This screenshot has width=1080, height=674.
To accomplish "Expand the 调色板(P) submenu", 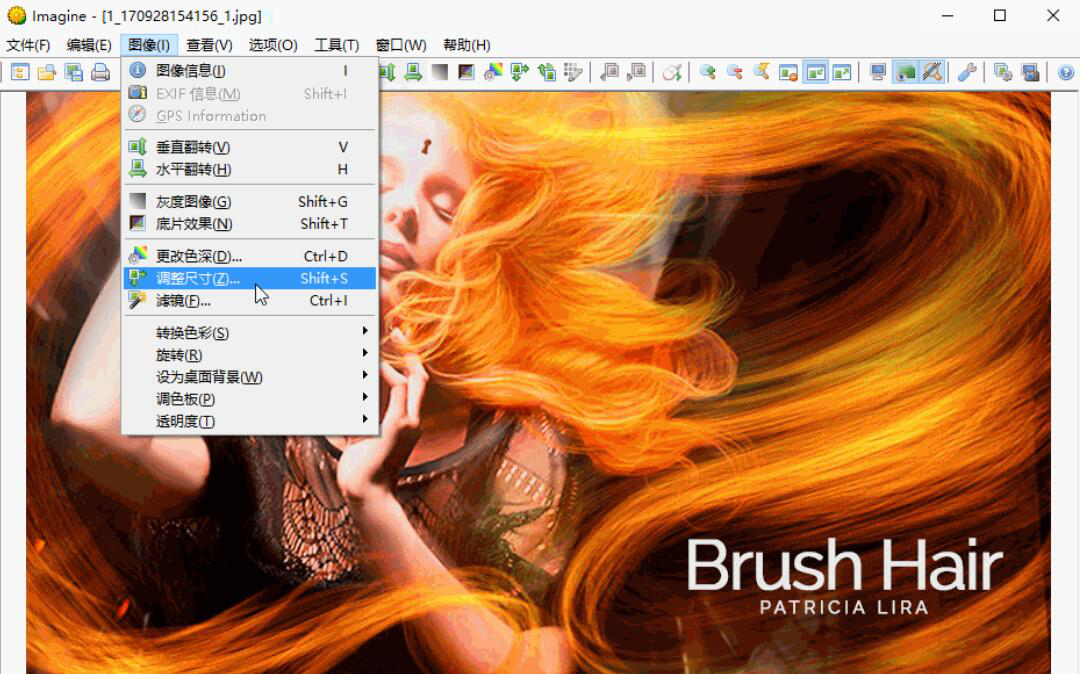I will click(249, 399).
